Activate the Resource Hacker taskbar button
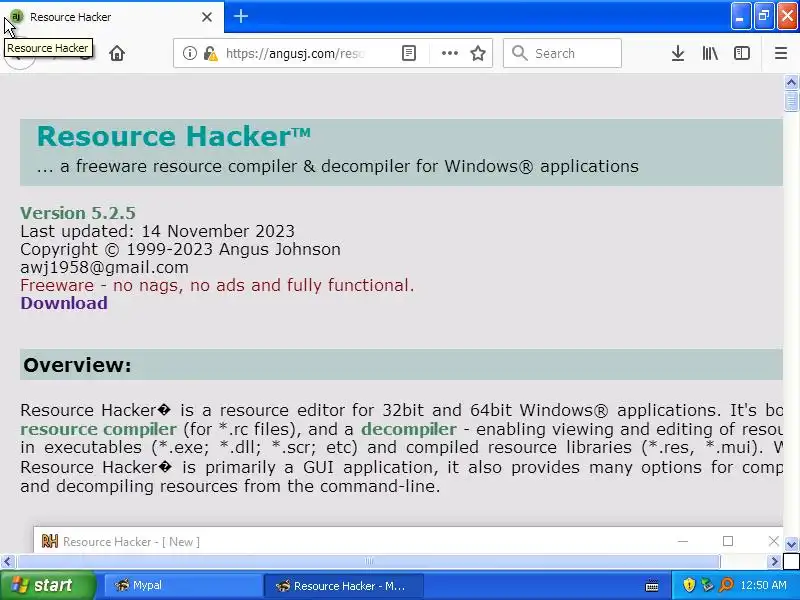 pyautogui.click(x=343, y=586)
